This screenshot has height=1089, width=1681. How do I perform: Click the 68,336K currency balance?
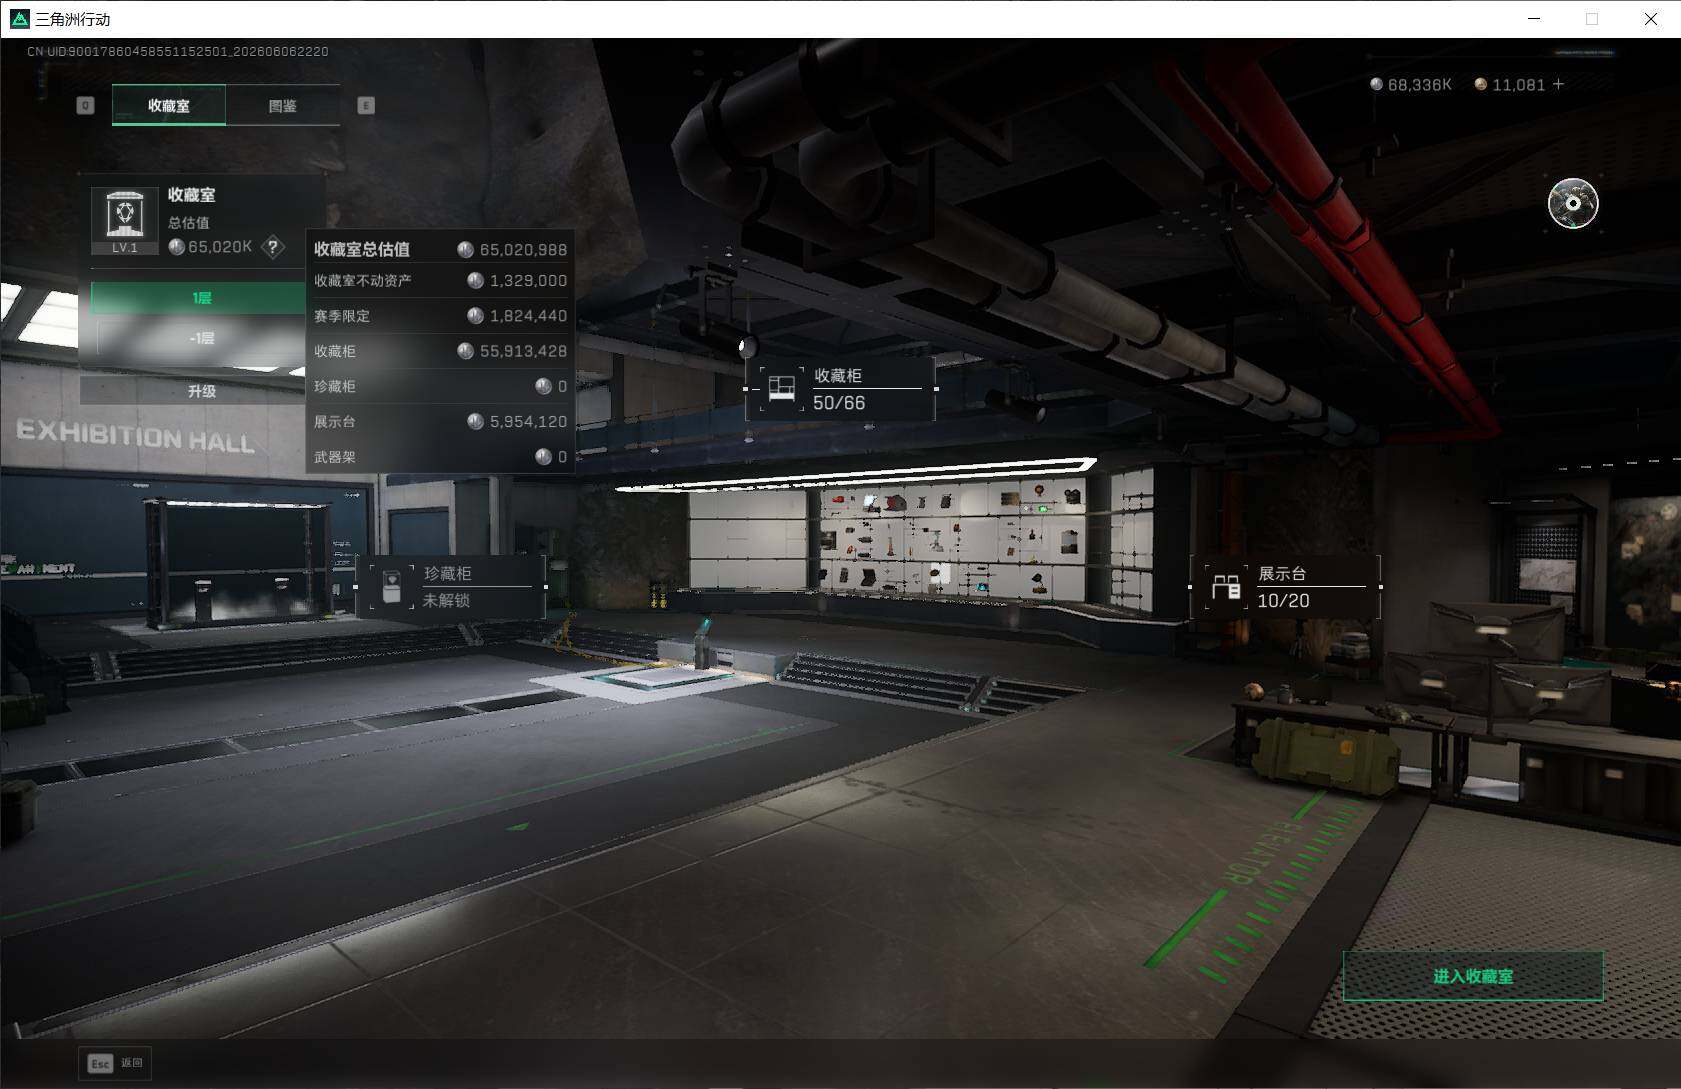click(1410, 85)
